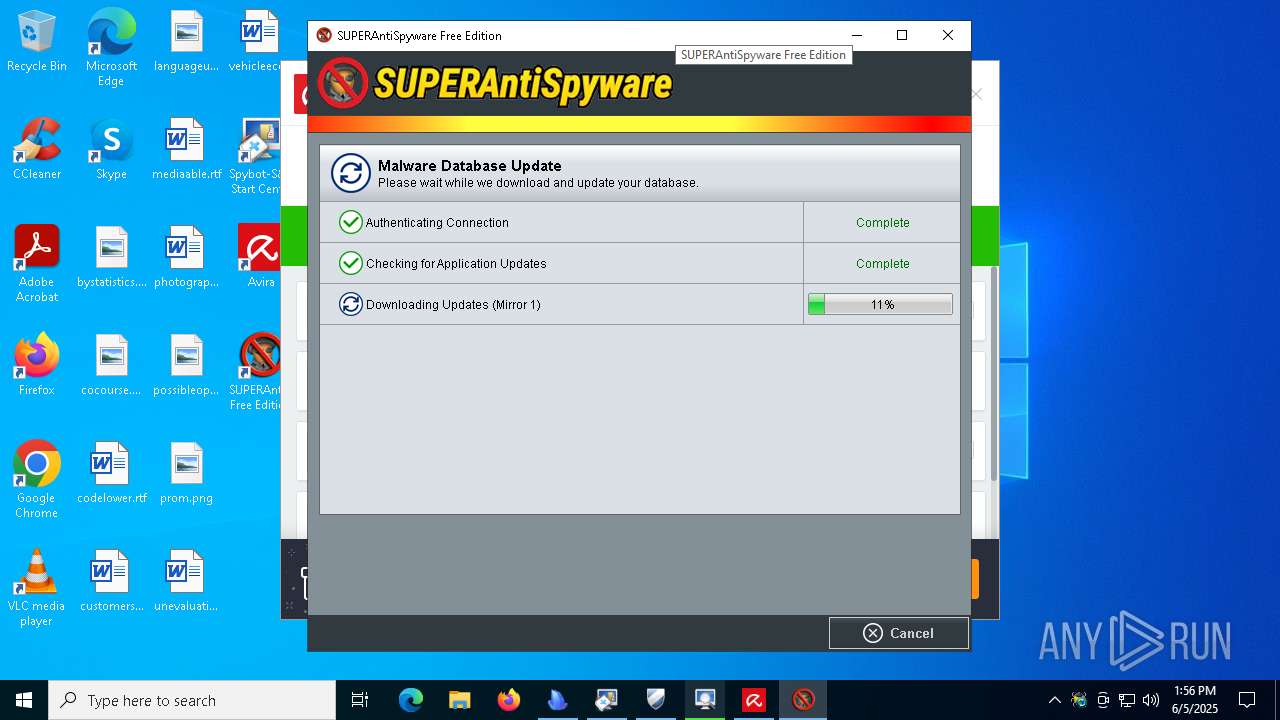The width and height of the screenshot is (1280, 720).
Task: Select the cocourse image file on desktop
Action: (x=111, y=365)
